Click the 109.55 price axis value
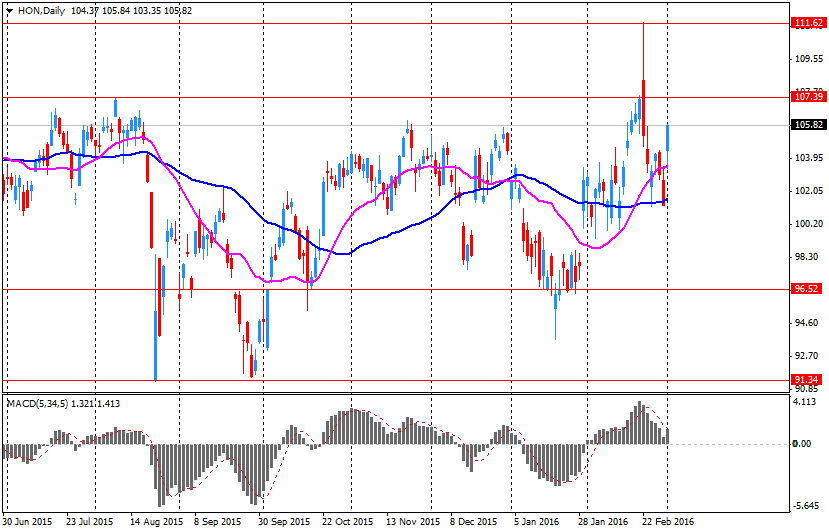The height and width of the screenshot is (530, 829). pyautogui.click(x=809, y=59)
